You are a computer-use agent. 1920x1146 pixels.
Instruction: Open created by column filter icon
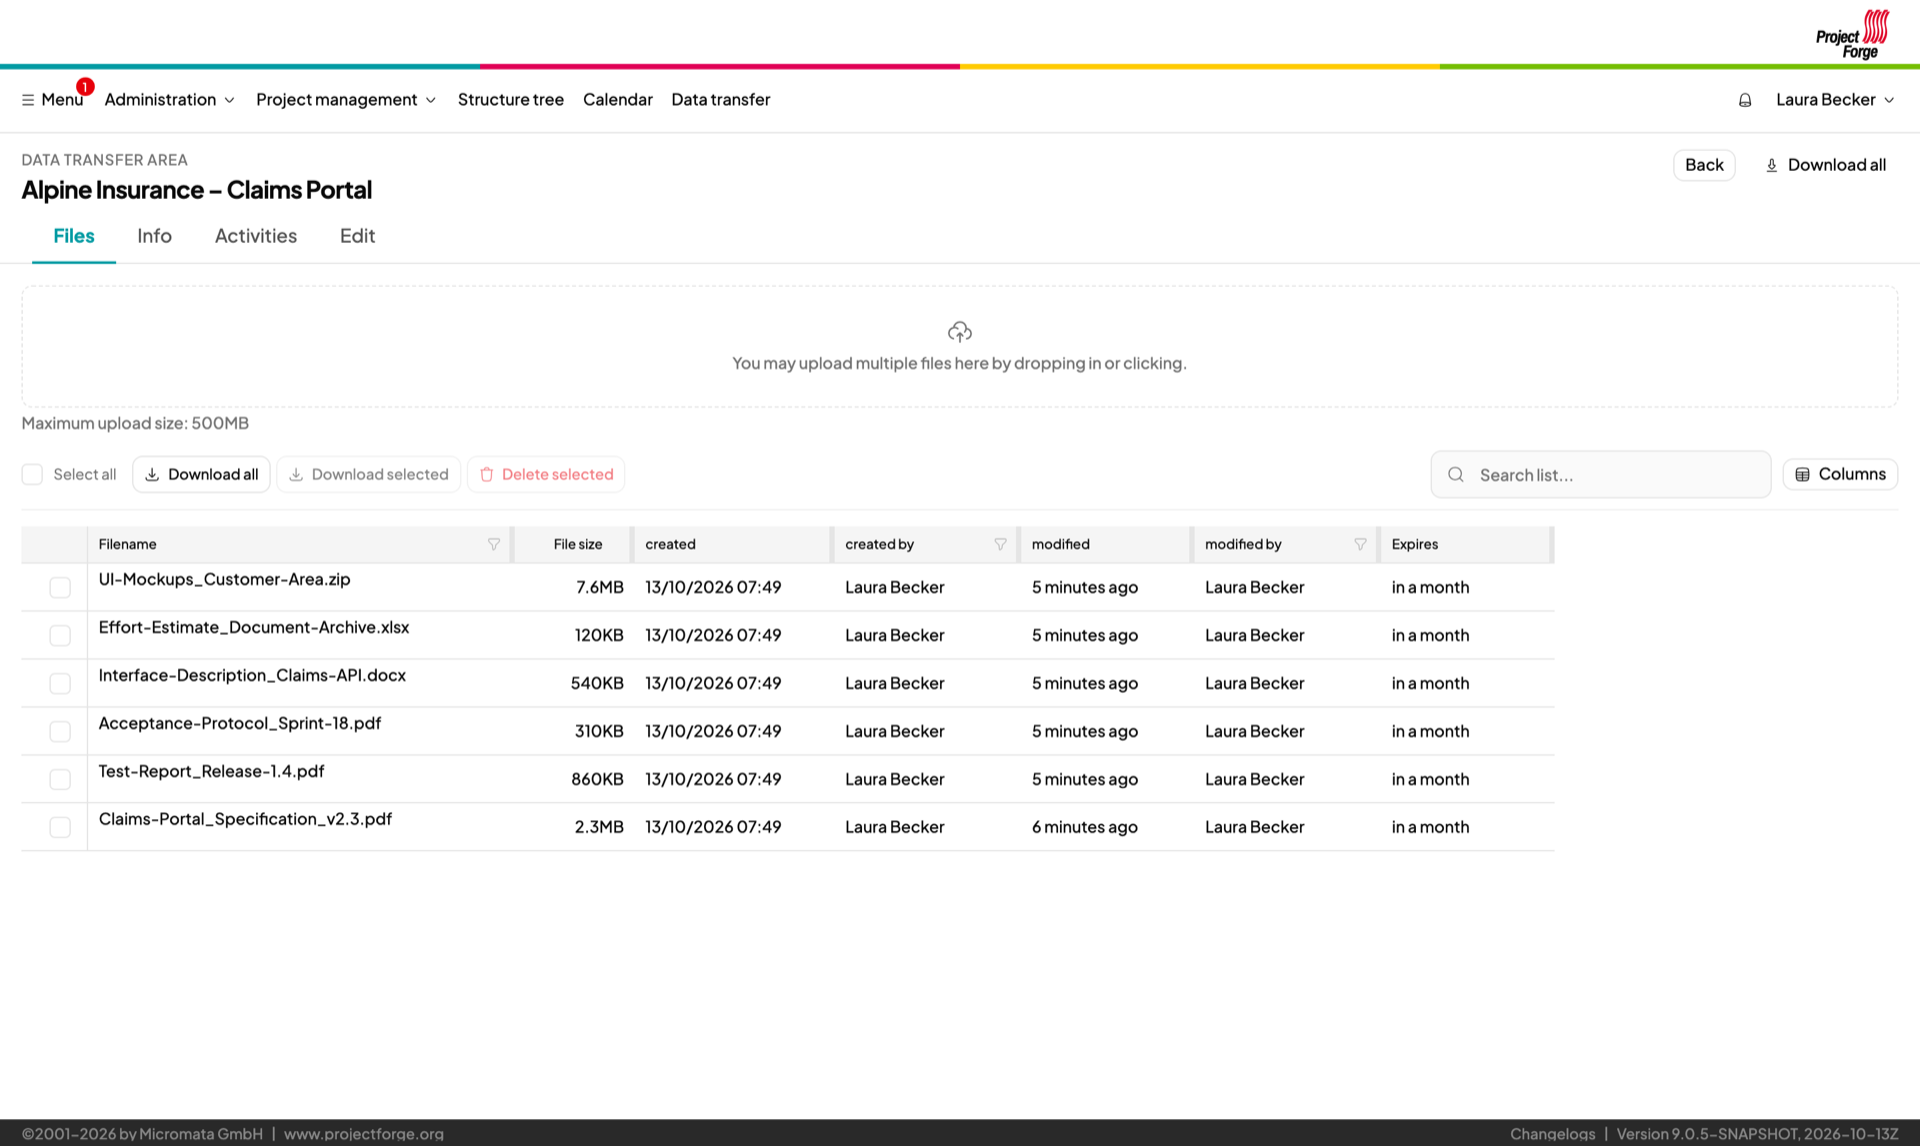[x=1000, y=544]
